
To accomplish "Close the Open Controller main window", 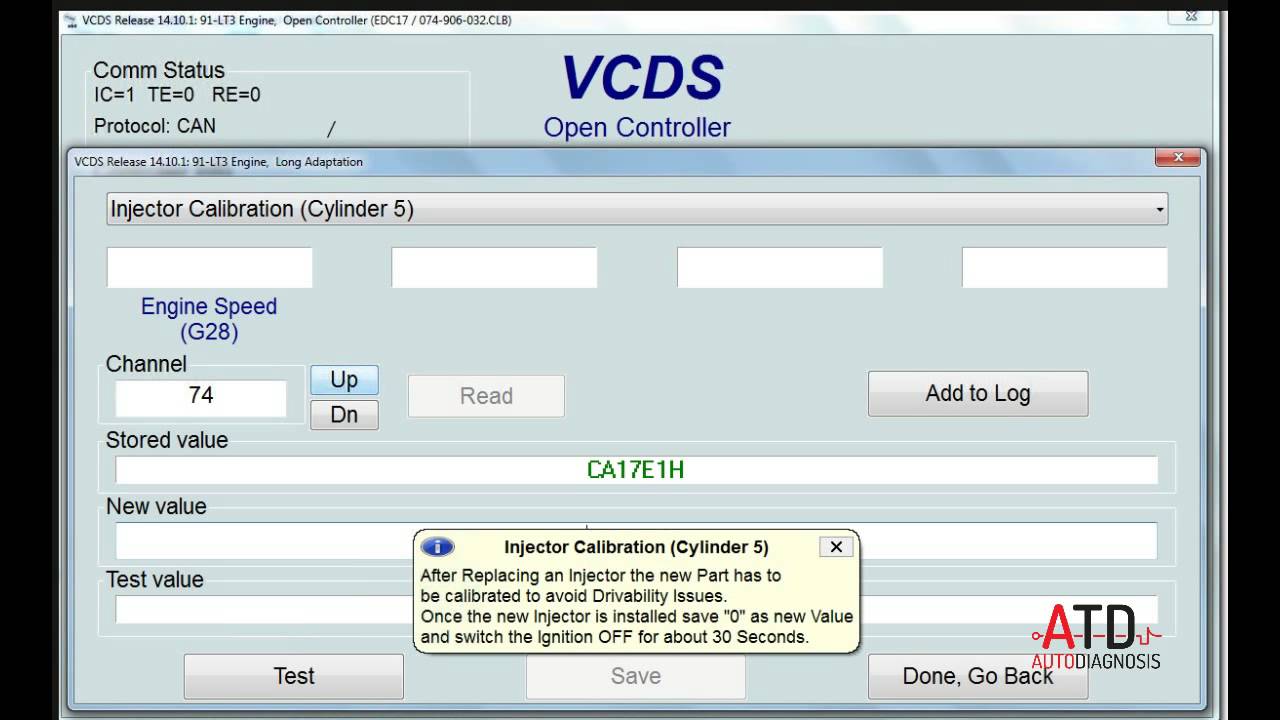I will [x=1190, y=16].
